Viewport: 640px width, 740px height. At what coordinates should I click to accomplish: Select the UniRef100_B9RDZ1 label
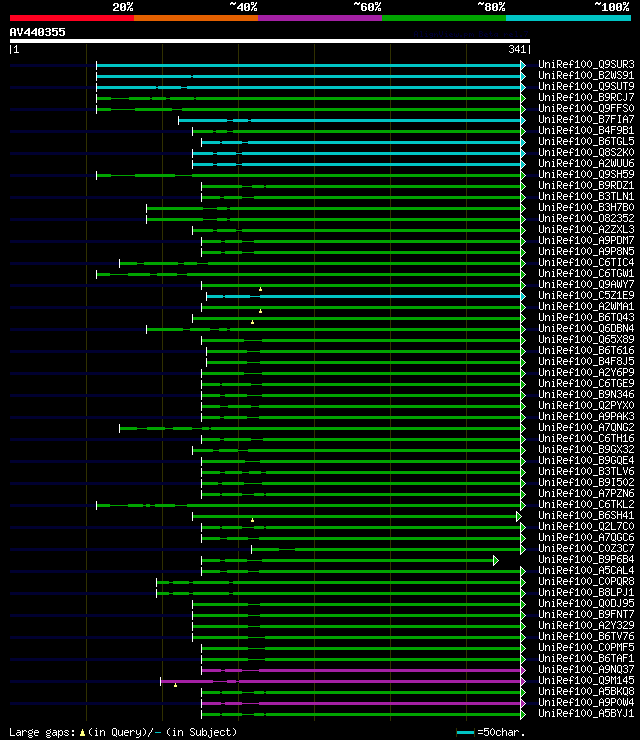[586, 185]
